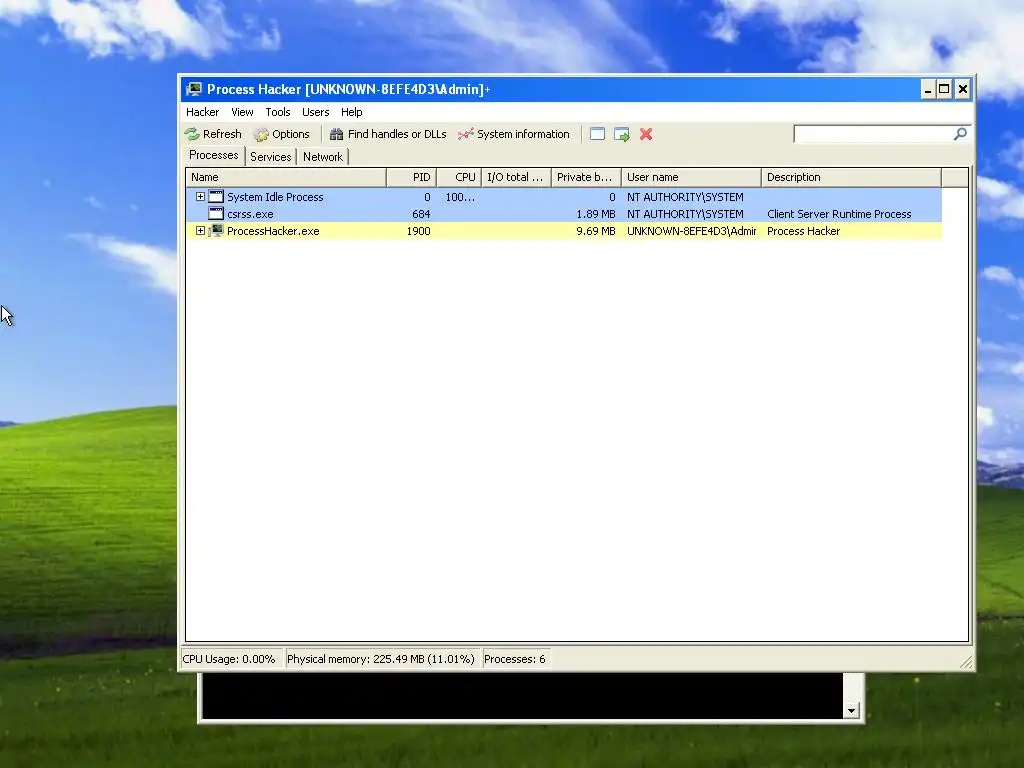Image resolution: width=1024 pixels, height=768 pixels.
Task: Click the 1.89 MB private bytes cell
Action: tap(596, 214)
